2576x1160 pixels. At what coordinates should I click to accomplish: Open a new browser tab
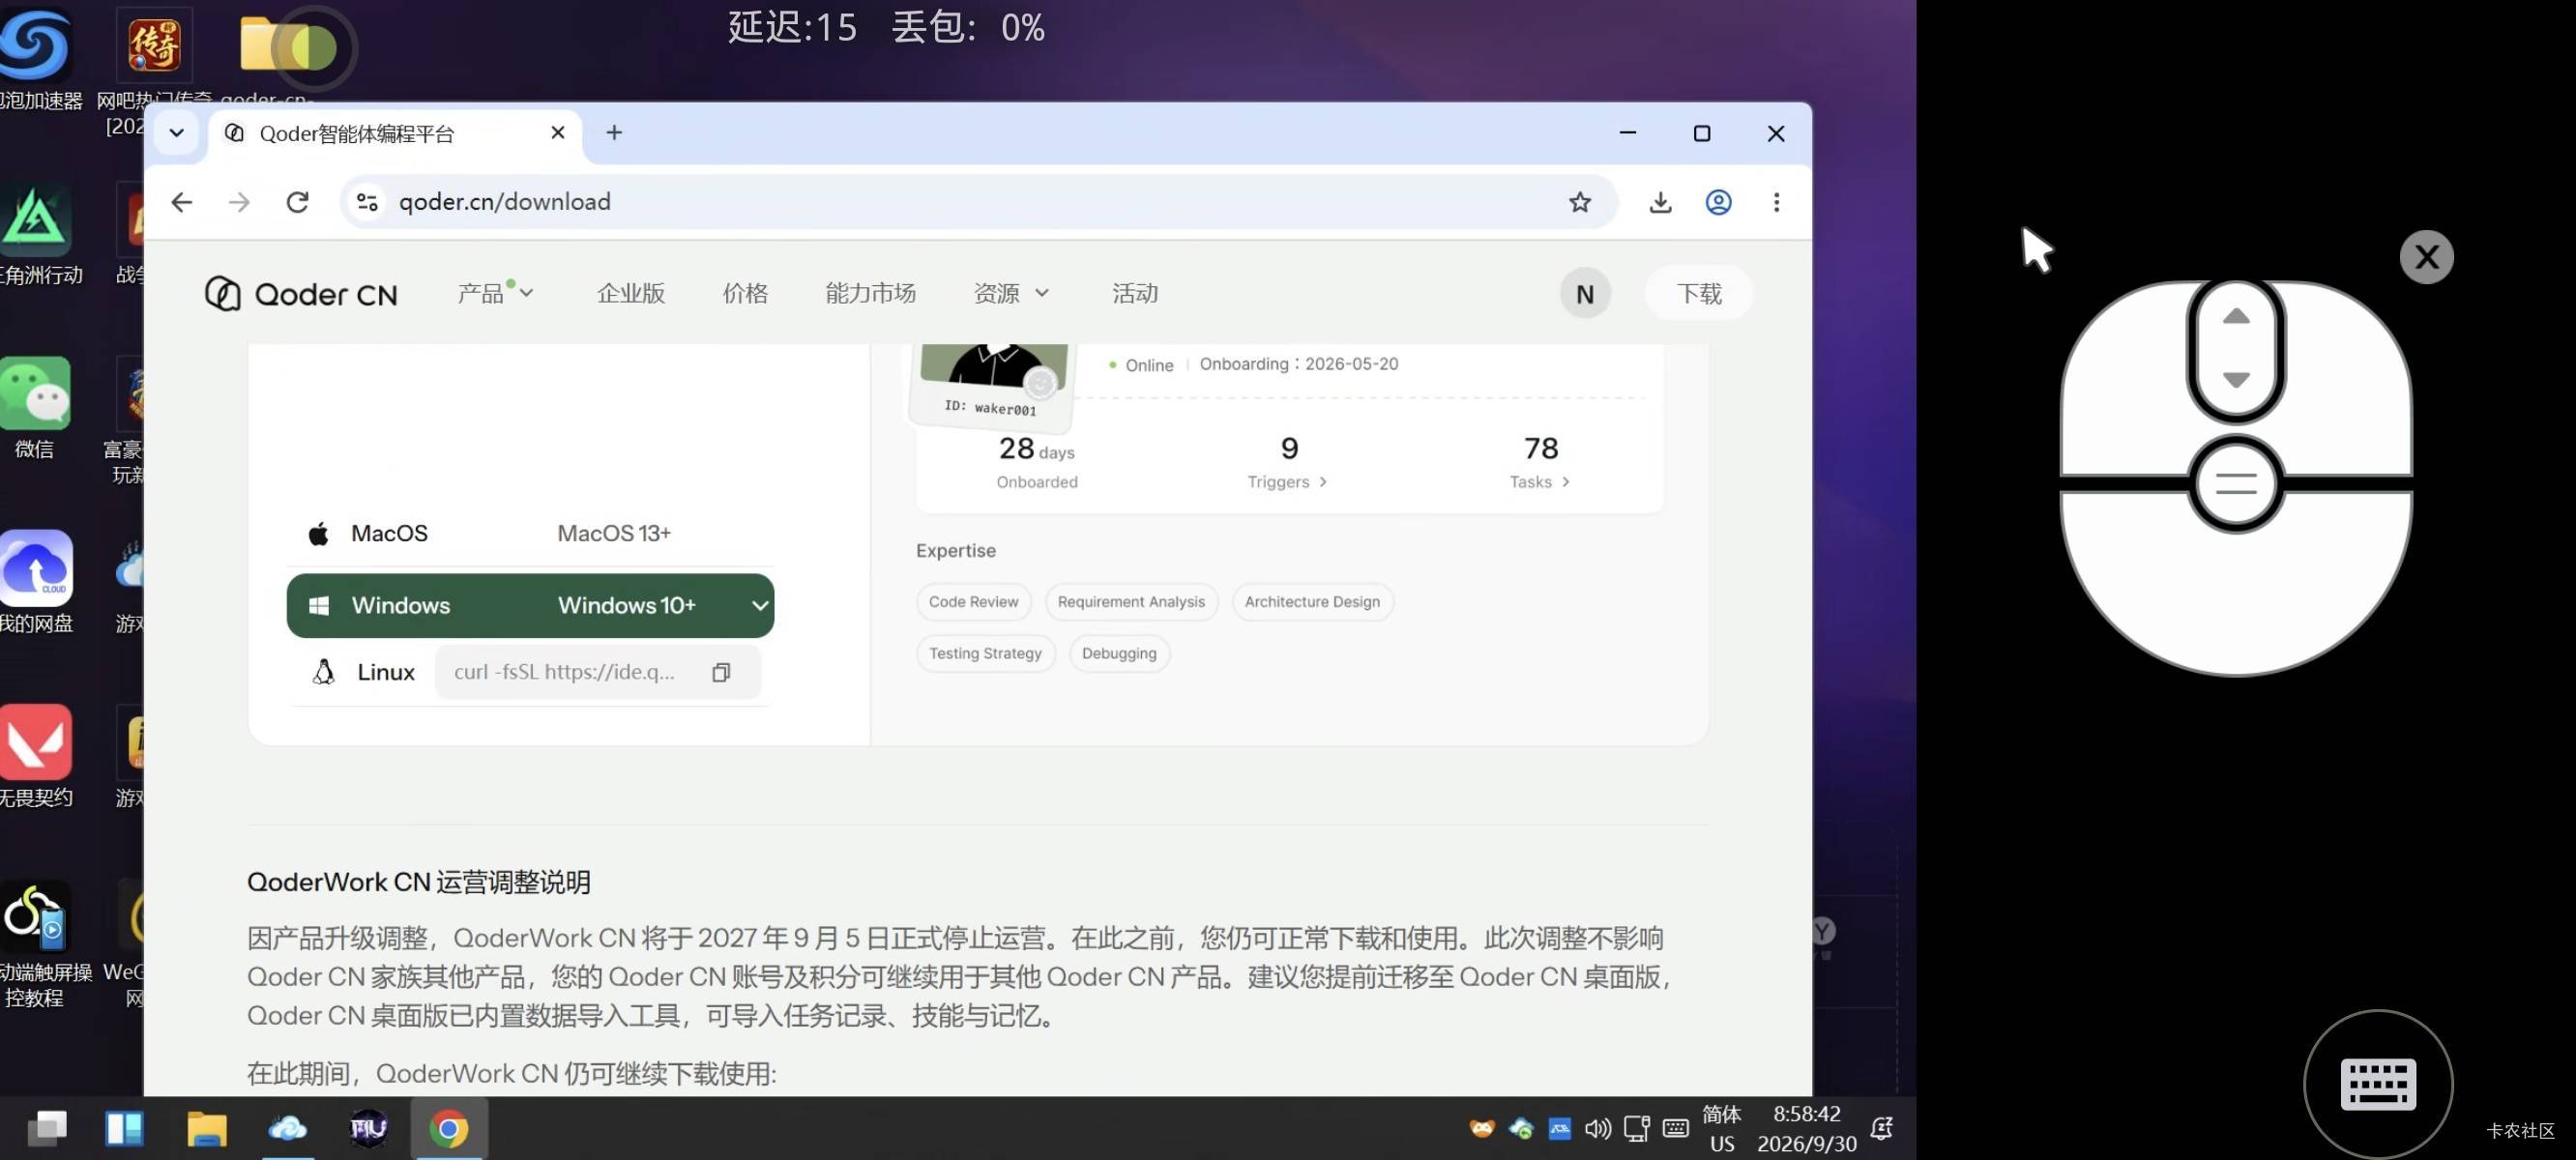point(614,132)
